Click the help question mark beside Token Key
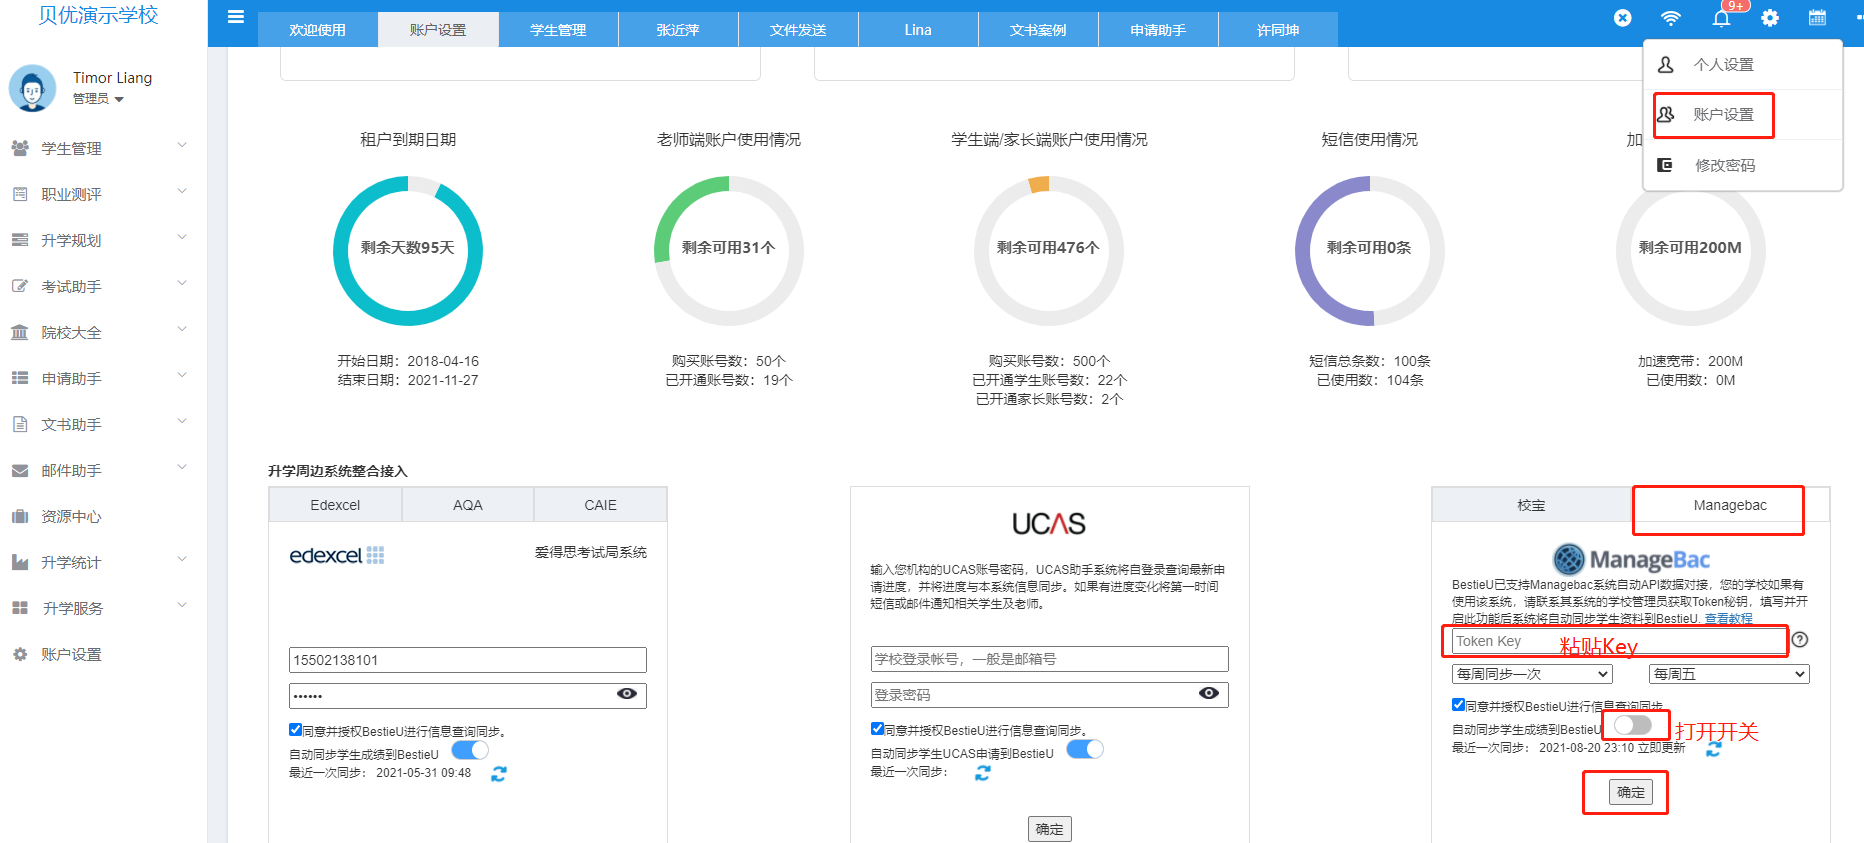This screenshot has height=843, width=1864. [1800, 640]
